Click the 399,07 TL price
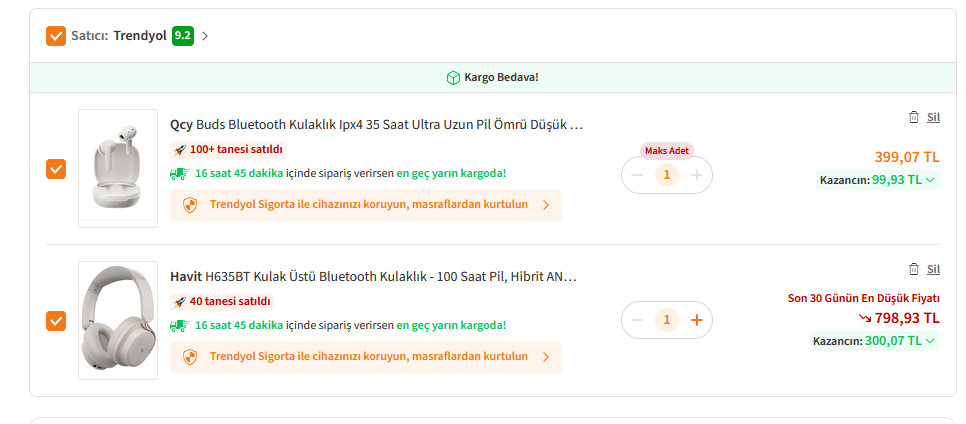 point(907,157)
